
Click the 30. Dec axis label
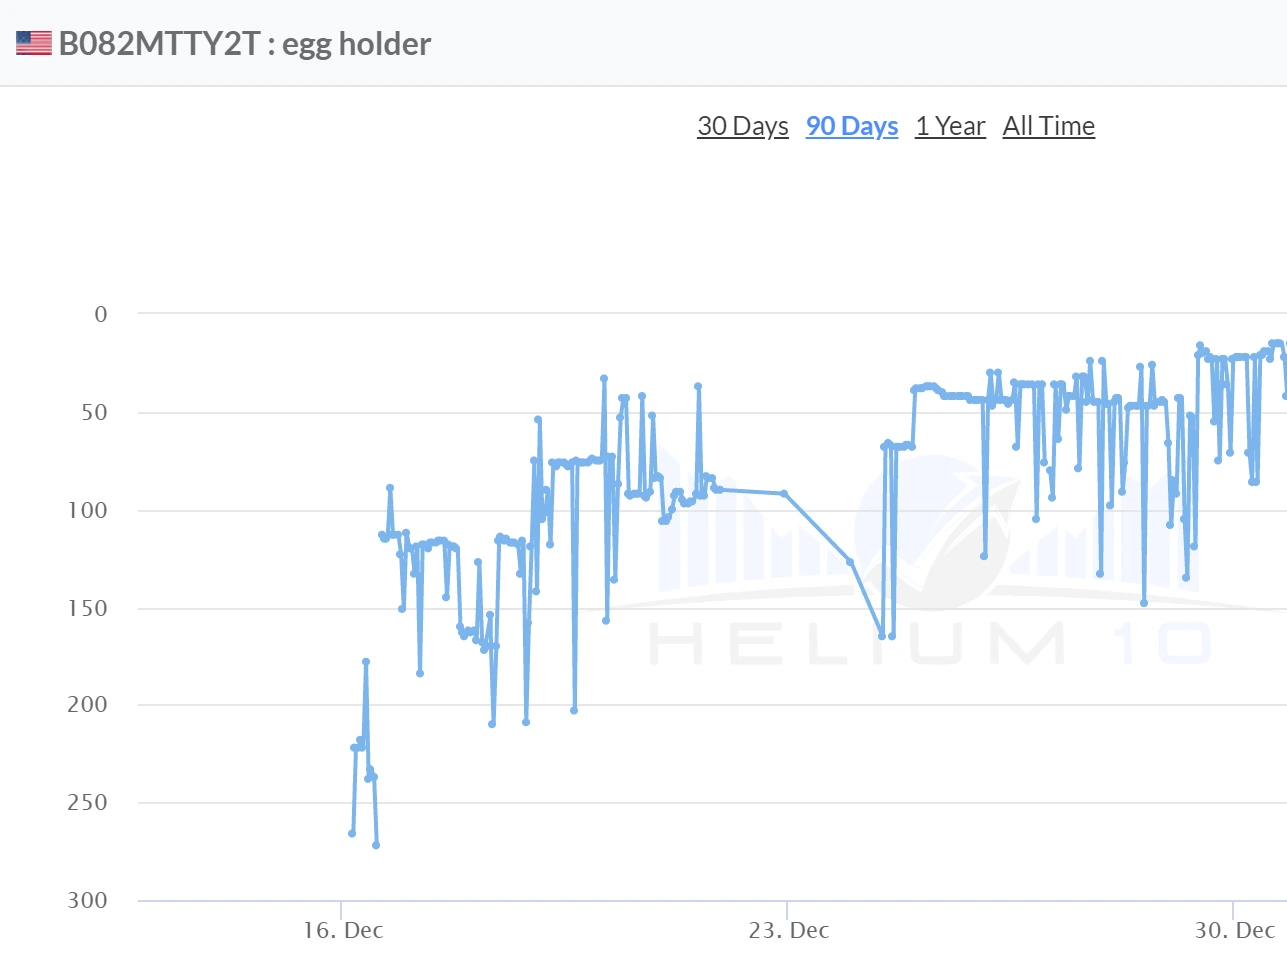1235,930
